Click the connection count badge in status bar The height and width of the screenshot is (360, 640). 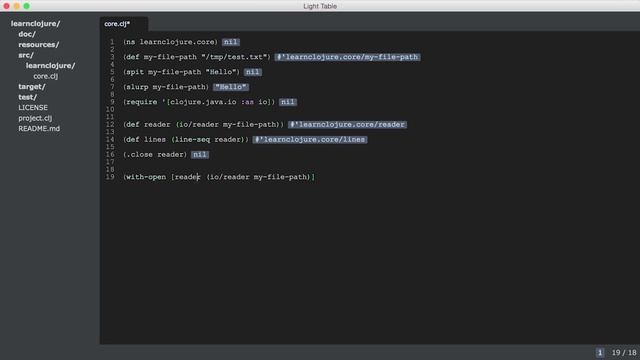tap(600, 353)
